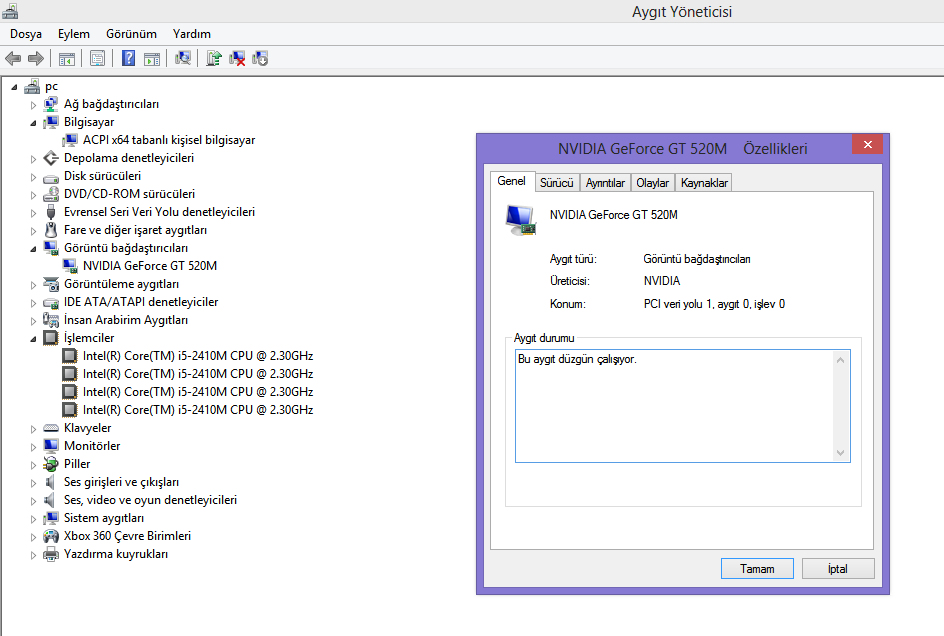Click the blue Help question-mark icon

pyautogui.click(x=128, y=58)
